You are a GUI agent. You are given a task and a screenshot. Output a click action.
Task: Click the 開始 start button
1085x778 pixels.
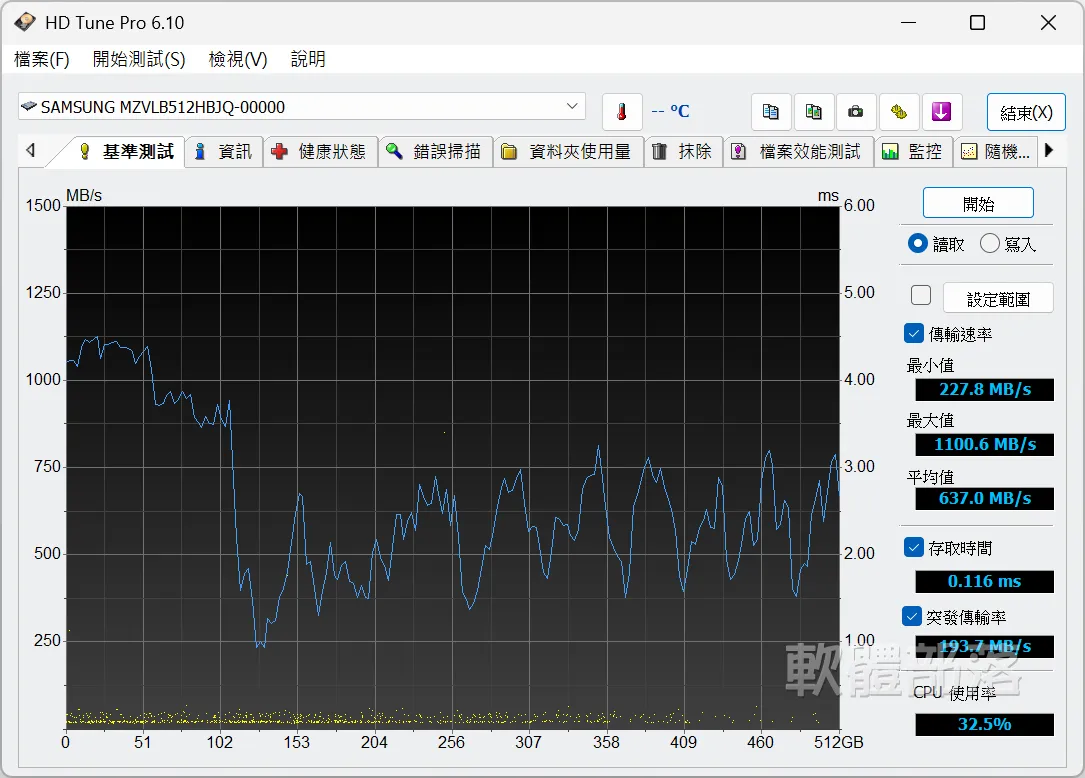point(978,203)
